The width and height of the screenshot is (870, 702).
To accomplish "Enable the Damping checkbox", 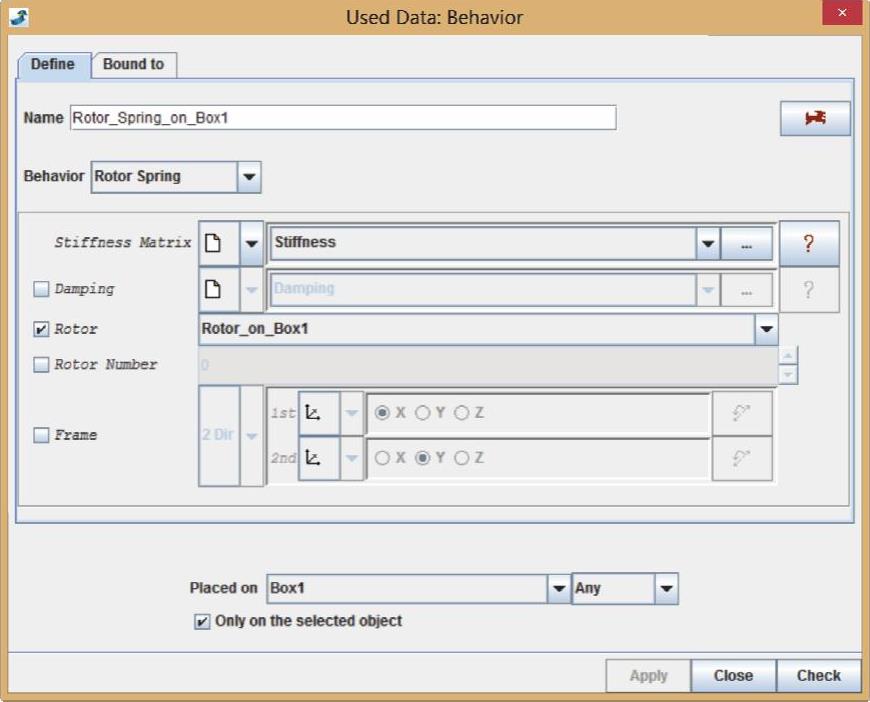I will (41, 289).
